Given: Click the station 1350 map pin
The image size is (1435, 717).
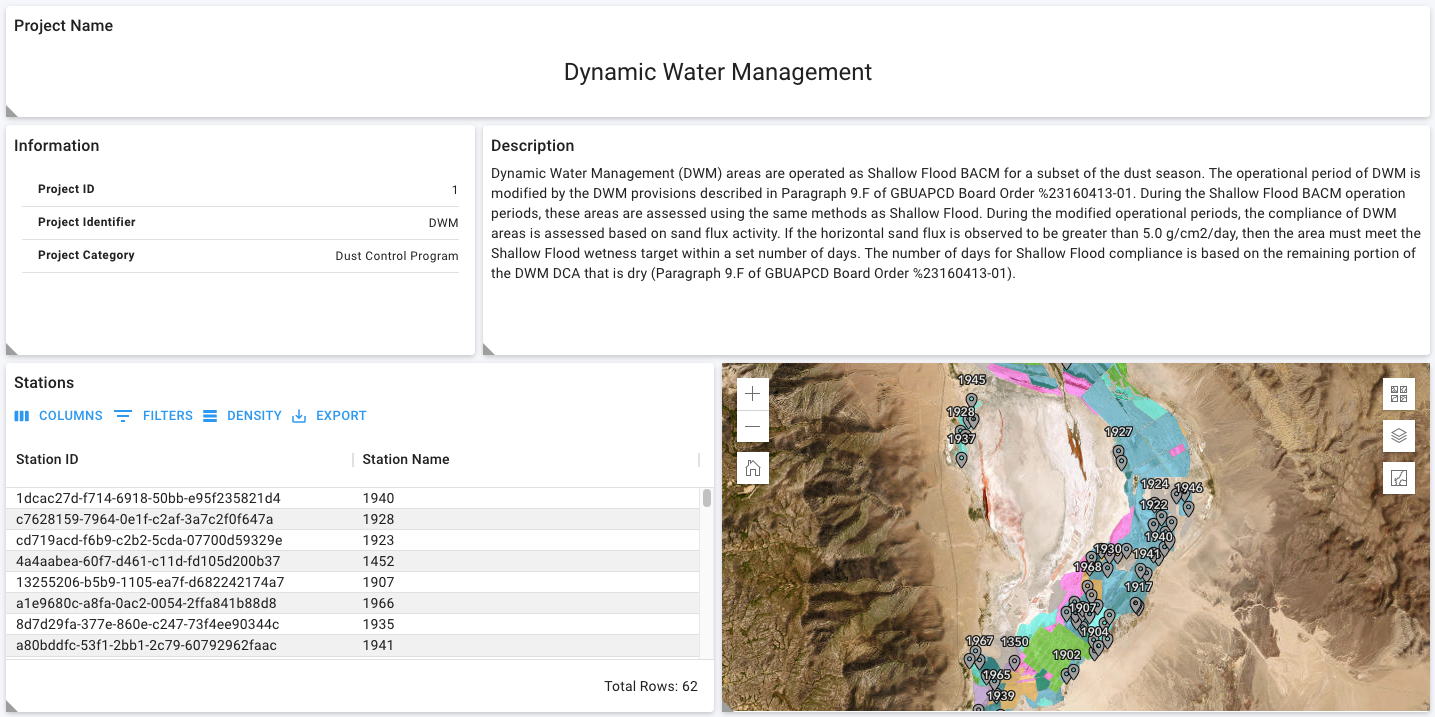Looking at the screenshot, I should 1015,661.
